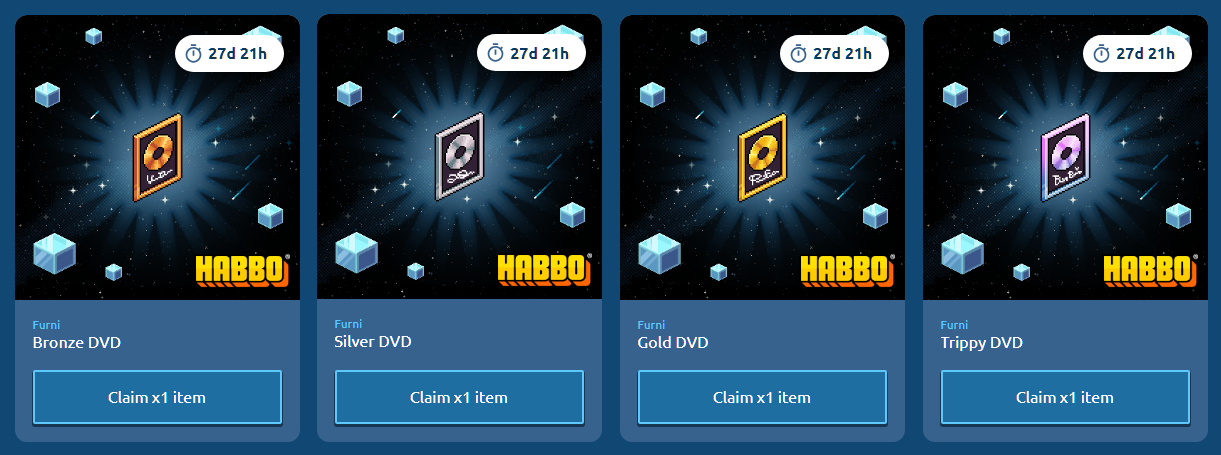Claim x1 item for Trippy DVD
This screenshot has width=1221, height=455.
tap(1065, 397)
